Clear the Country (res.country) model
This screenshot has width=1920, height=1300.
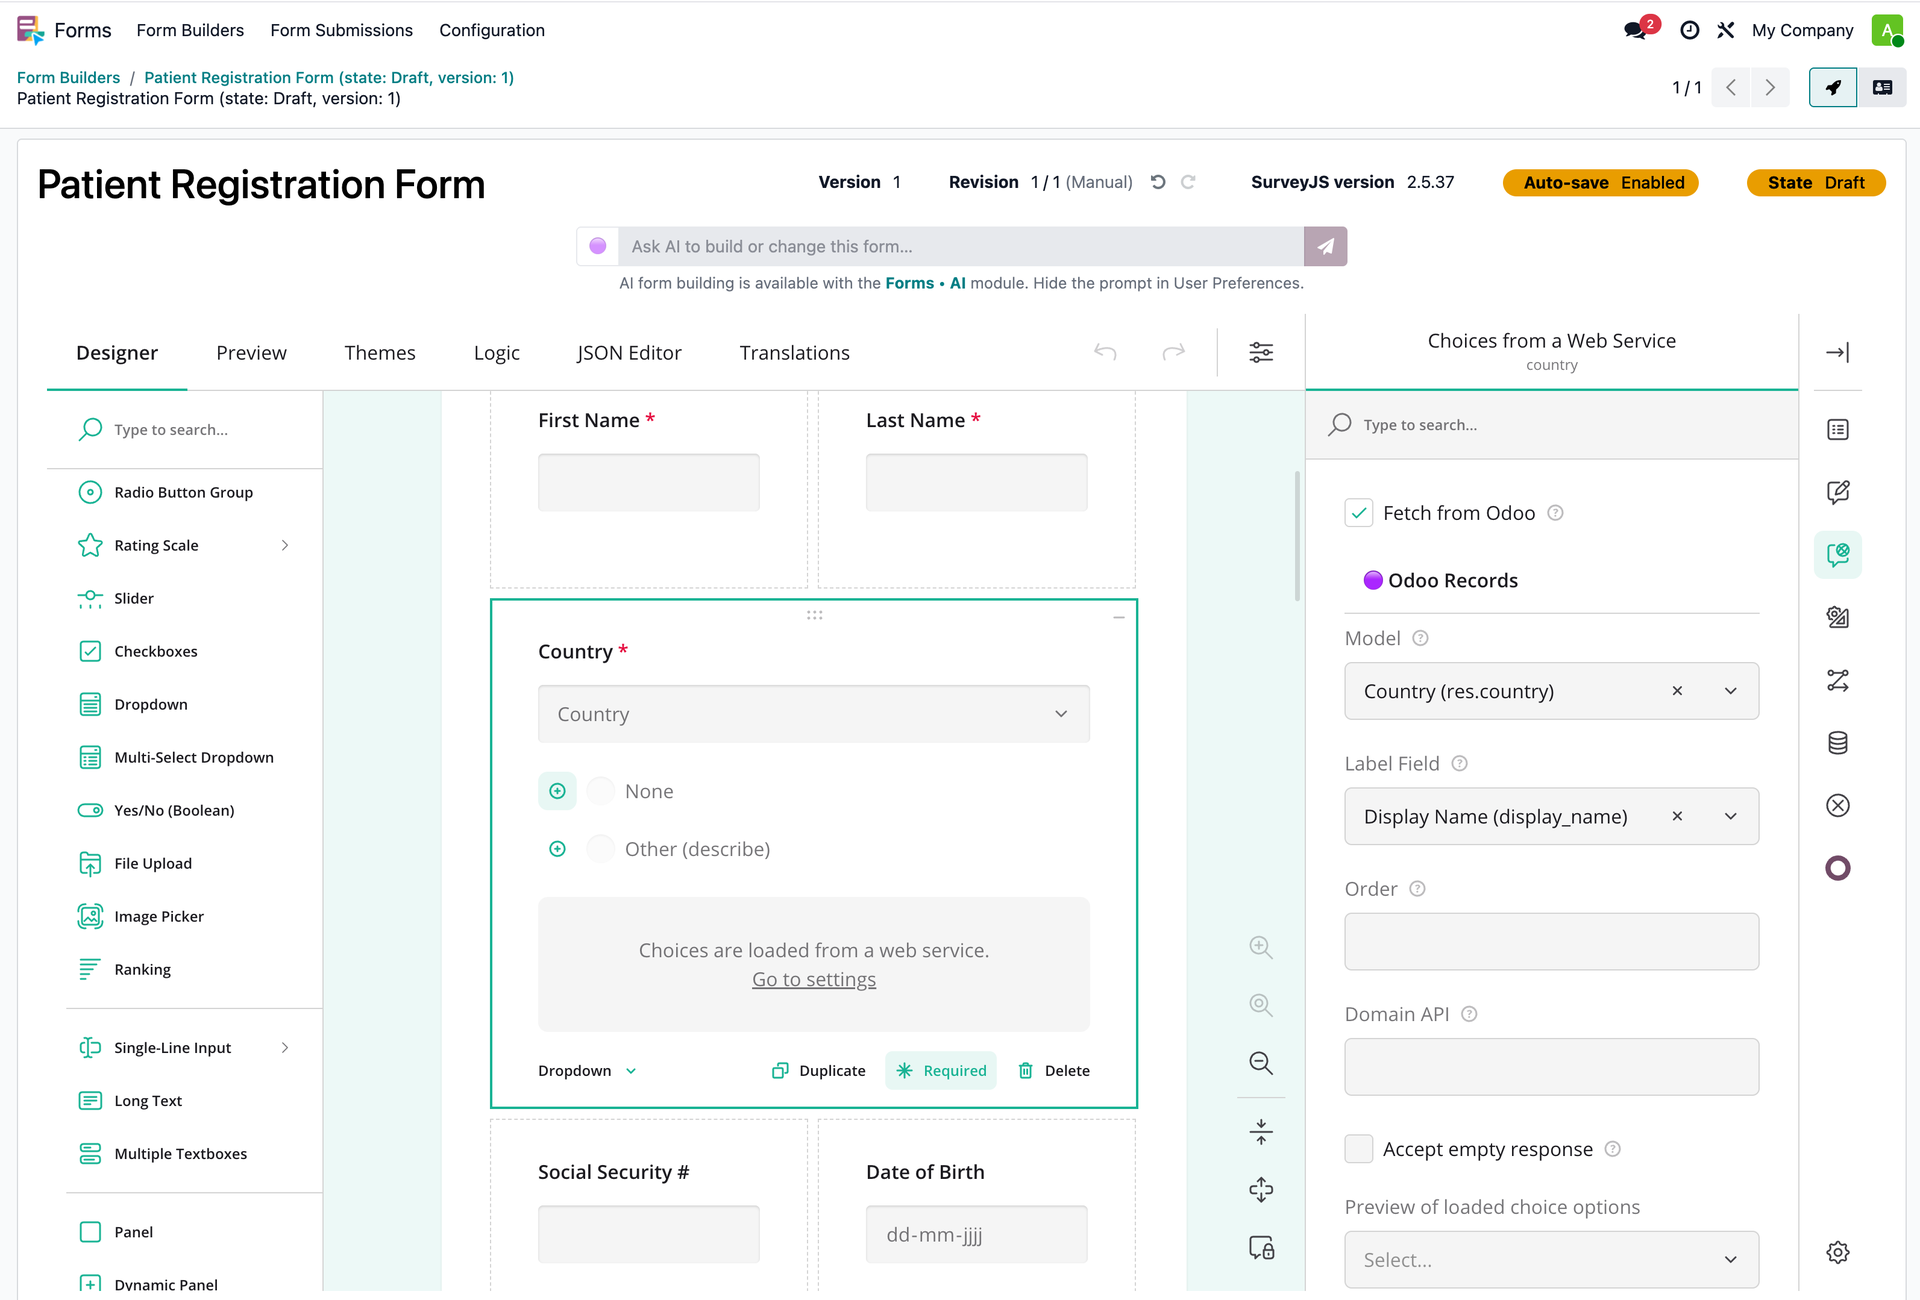coord(1677,691)
